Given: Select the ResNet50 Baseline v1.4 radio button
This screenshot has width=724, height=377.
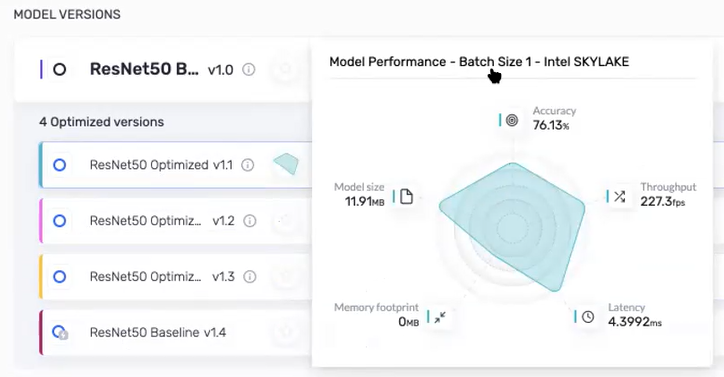Looking at the screenshot, I should coord(60,332).
